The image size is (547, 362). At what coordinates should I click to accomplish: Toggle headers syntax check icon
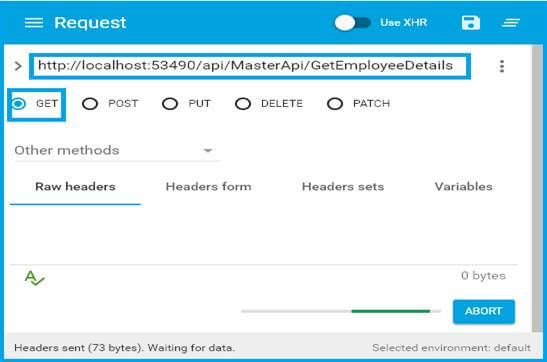[x=34, y=278]
